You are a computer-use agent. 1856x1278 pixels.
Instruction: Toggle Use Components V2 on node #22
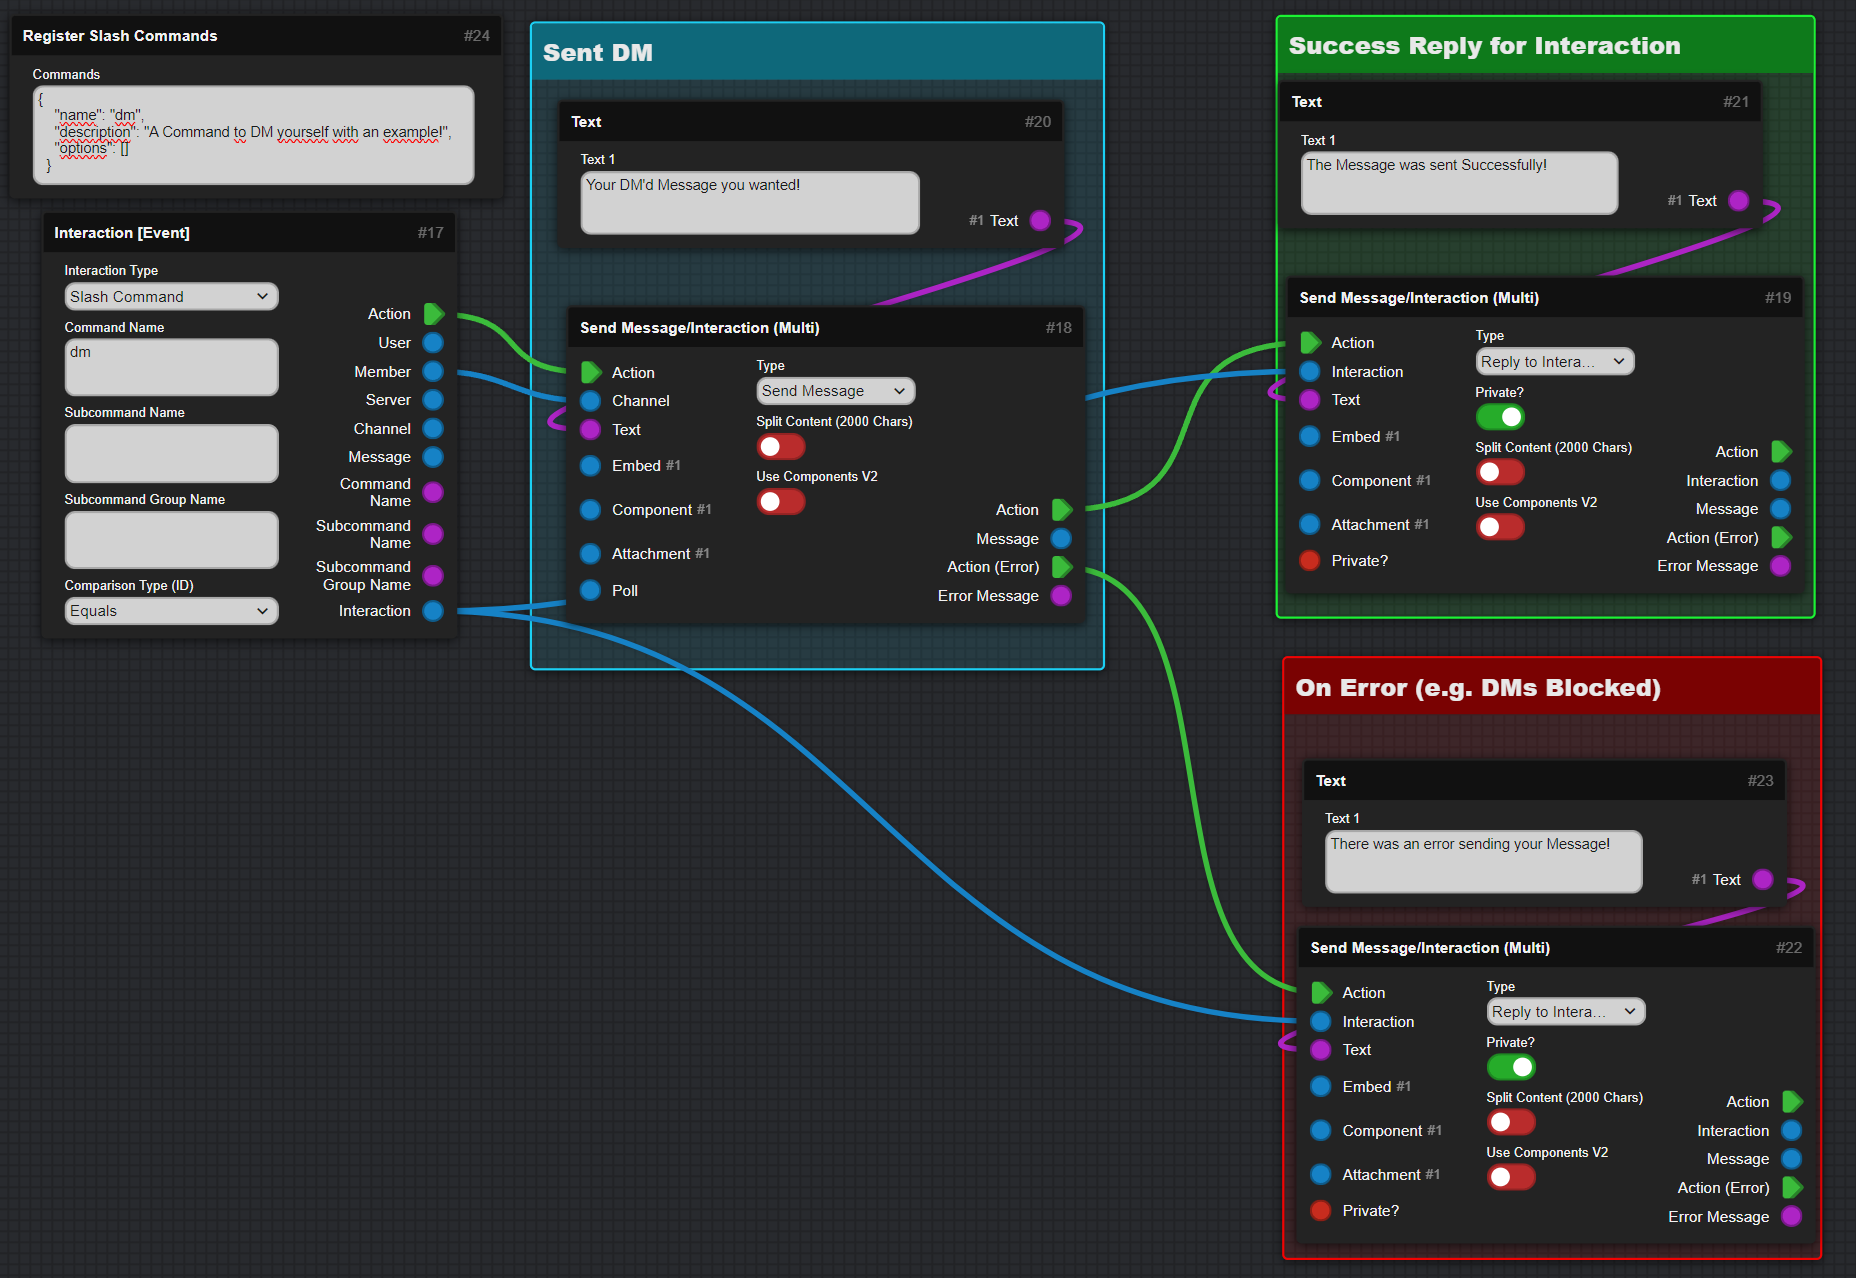click(x=1511, y=1177)
